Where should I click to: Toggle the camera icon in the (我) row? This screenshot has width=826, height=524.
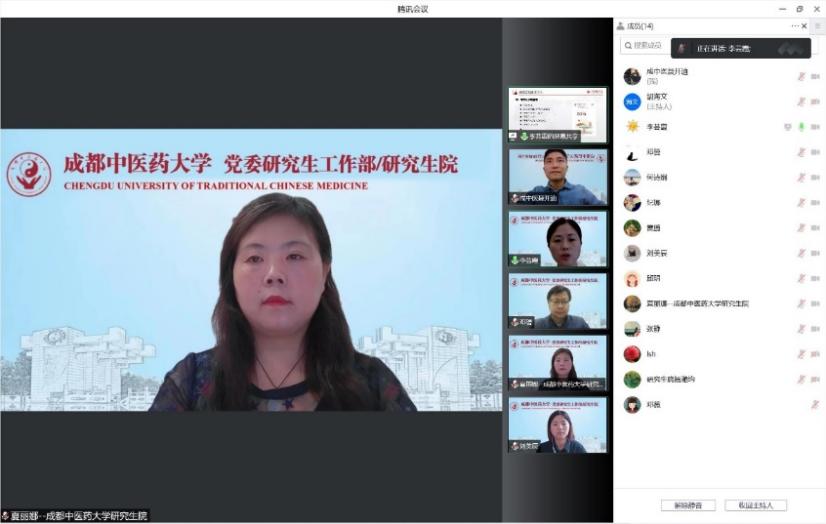815,76
